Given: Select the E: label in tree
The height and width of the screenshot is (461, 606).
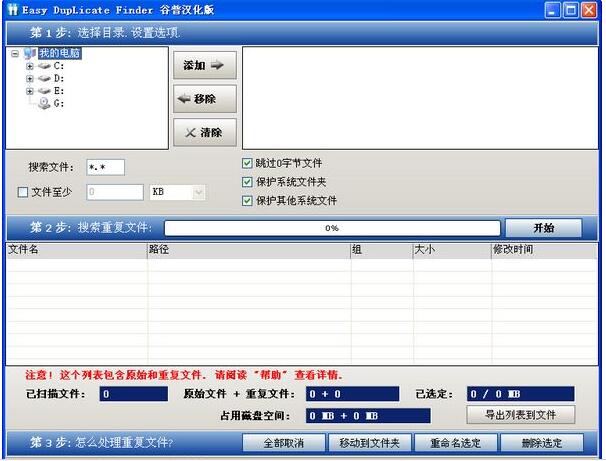Looking at the screenshot, I should (x=59, y=91).
